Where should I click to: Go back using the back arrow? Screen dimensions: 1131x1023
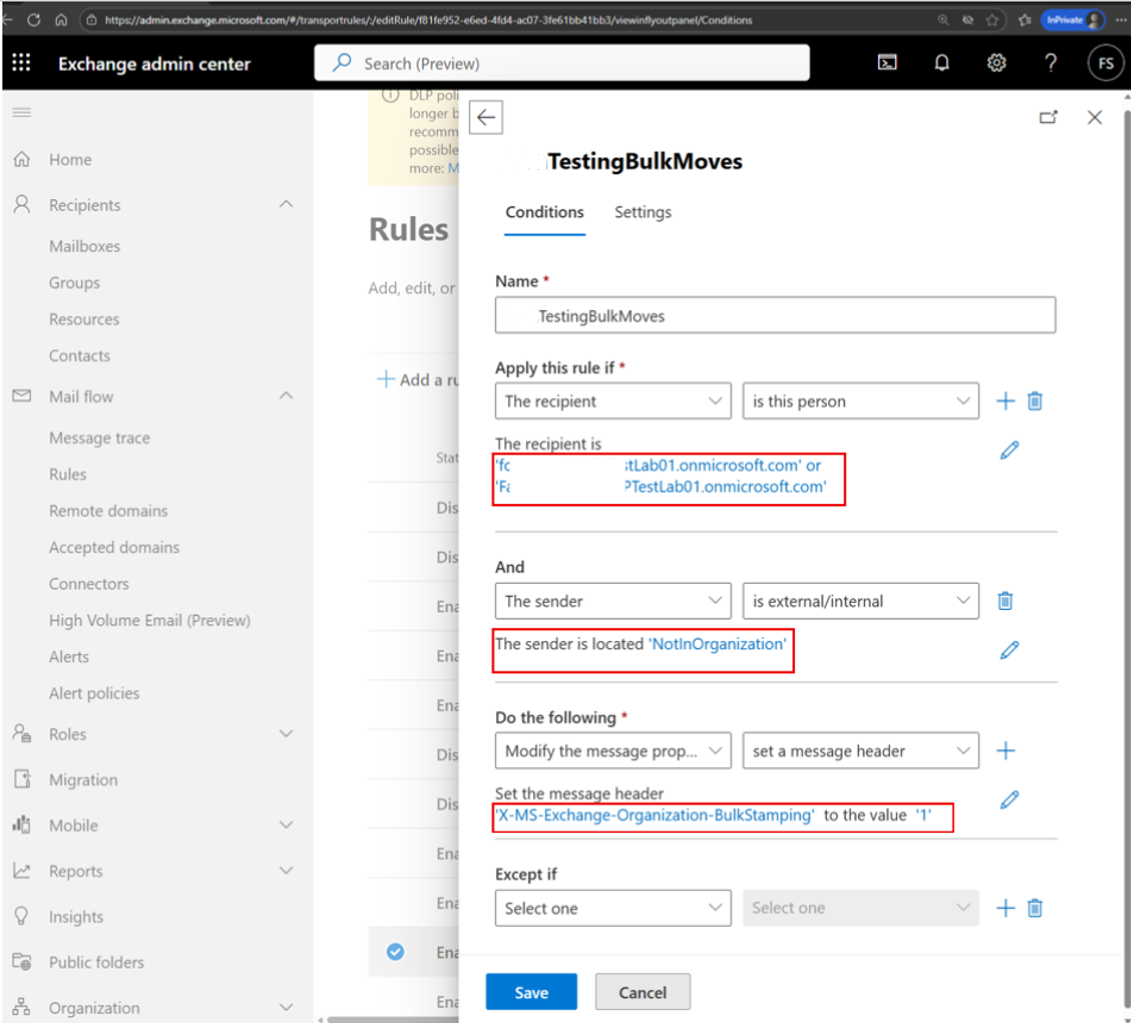click(x=485, y=117)
